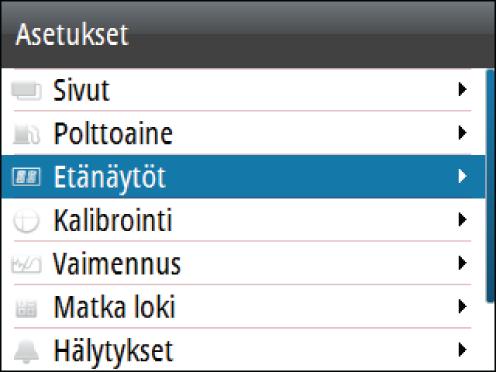The width and height of the screenshot is (496, 372).
Task: Click the Polttoaine fuel pump icon
Action: 26,134
